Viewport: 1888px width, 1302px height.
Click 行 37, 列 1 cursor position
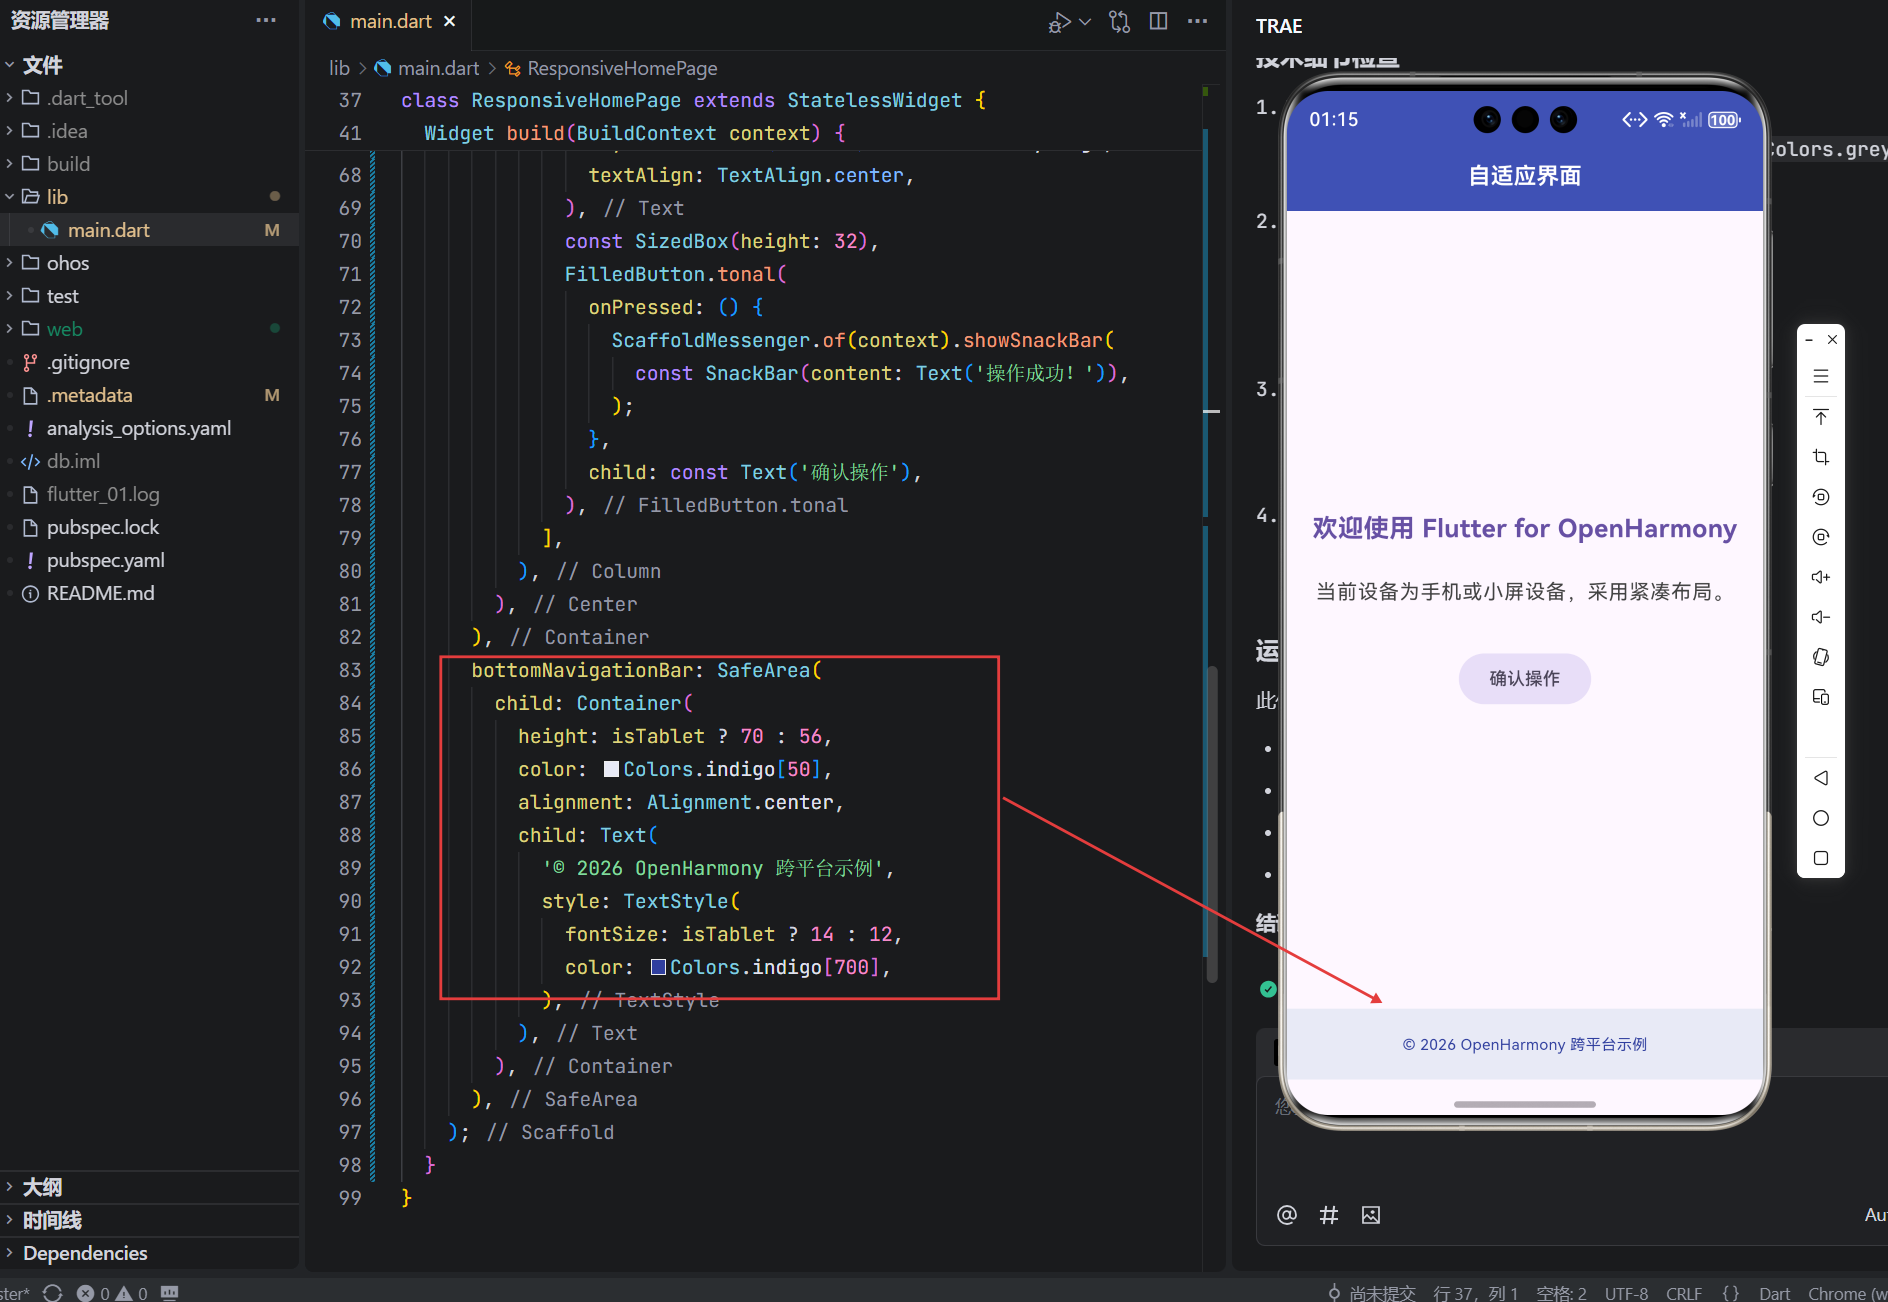(1475, 1292)
